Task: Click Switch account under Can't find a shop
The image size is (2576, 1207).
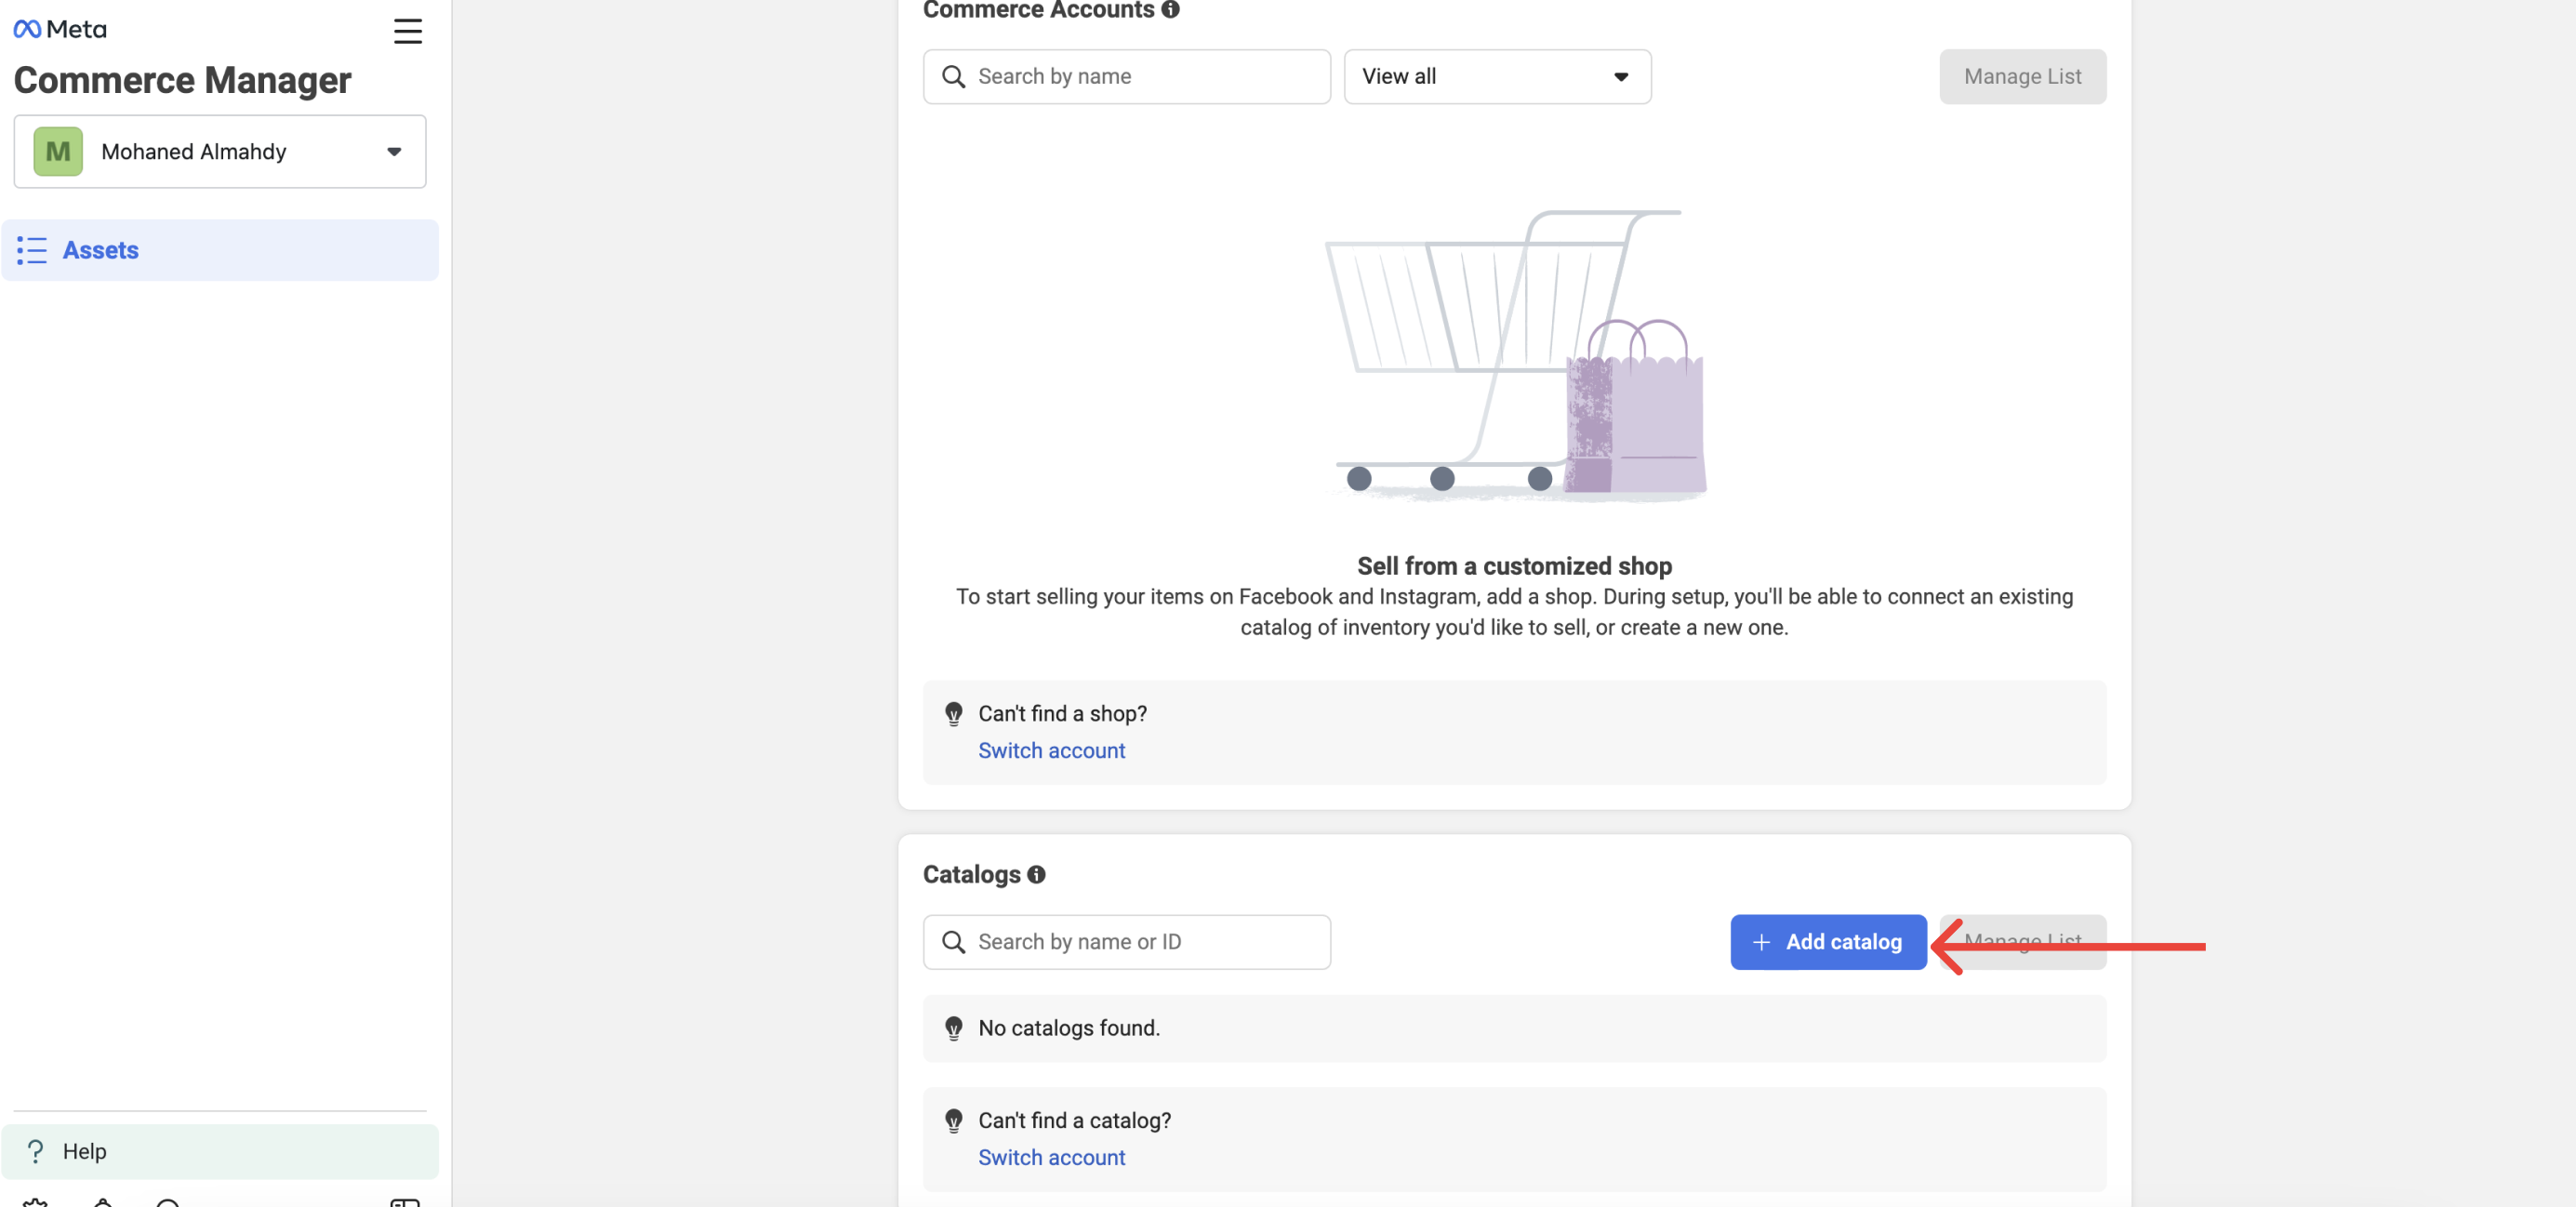Action: pos(1051,750)
